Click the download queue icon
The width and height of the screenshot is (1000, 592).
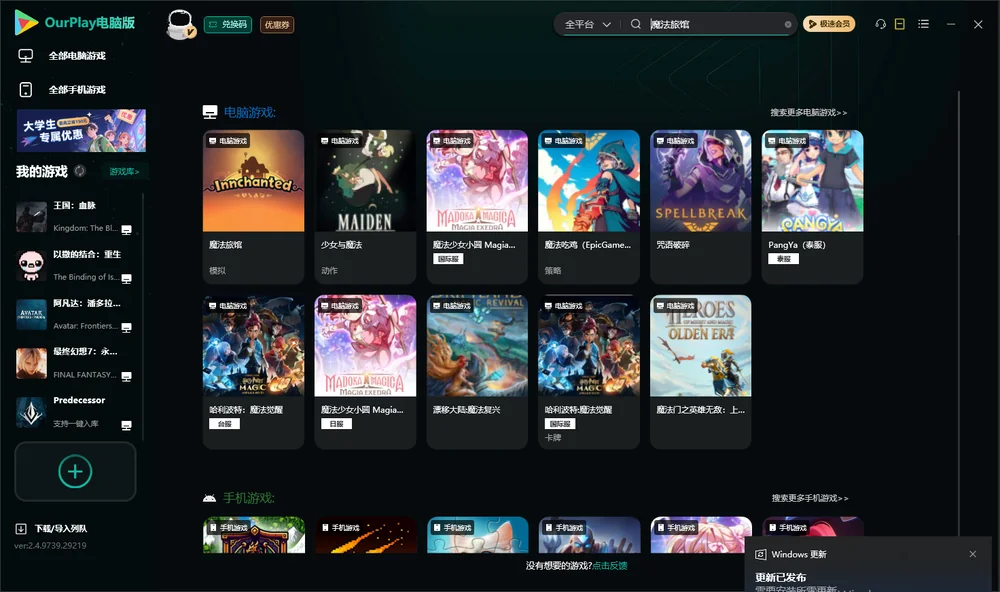tap(21, 529)
